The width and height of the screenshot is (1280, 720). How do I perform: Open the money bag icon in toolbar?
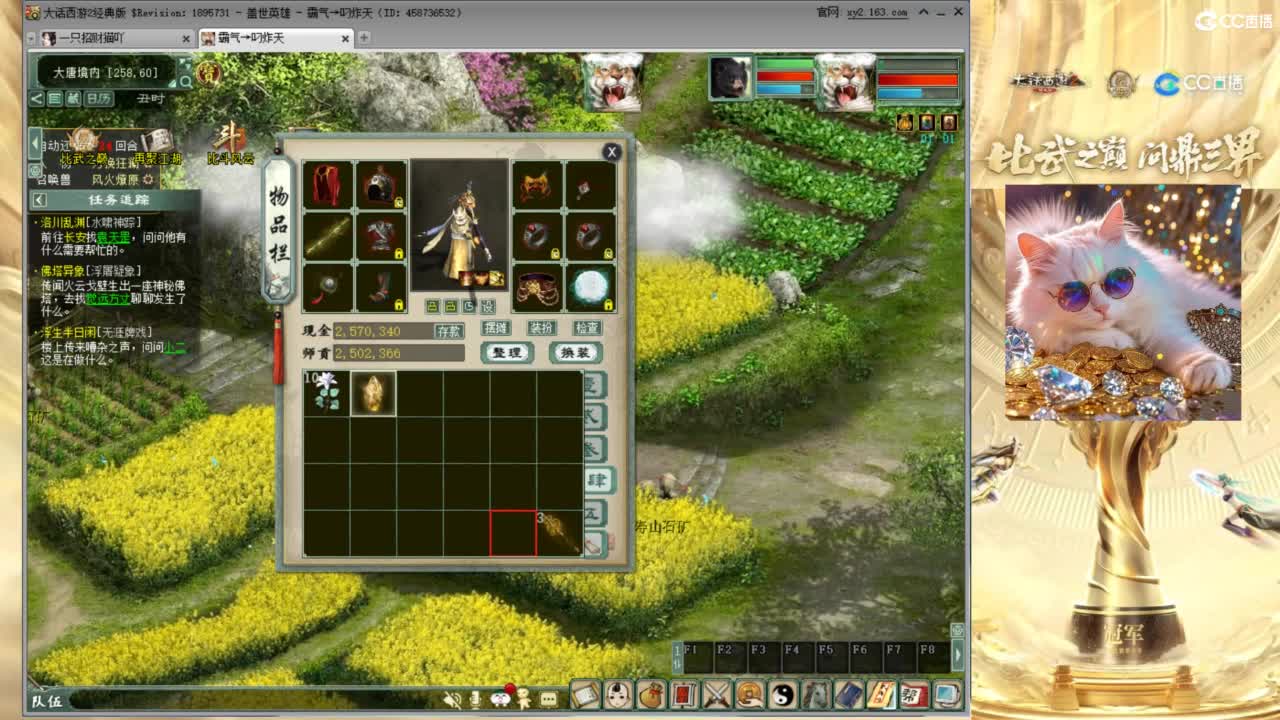651,694
